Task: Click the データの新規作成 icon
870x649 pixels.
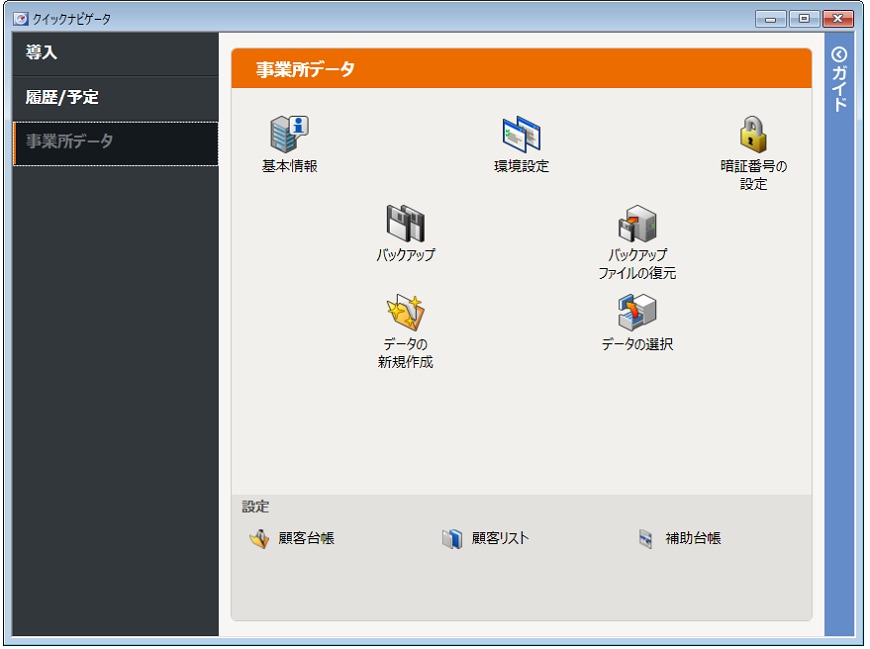Action: pyautogui.click(x=405, y=313)
